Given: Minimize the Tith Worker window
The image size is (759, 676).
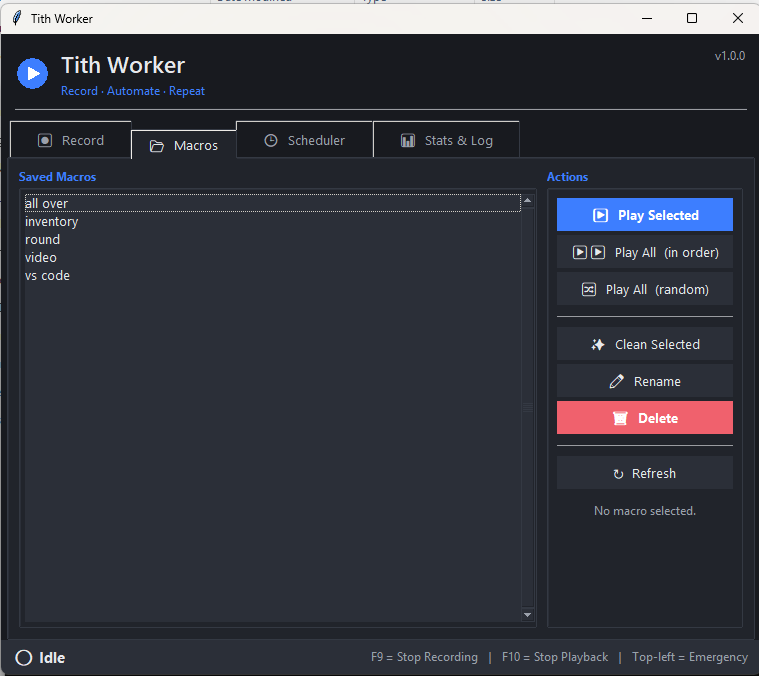Looking at the screenshot, I should 647,18.
